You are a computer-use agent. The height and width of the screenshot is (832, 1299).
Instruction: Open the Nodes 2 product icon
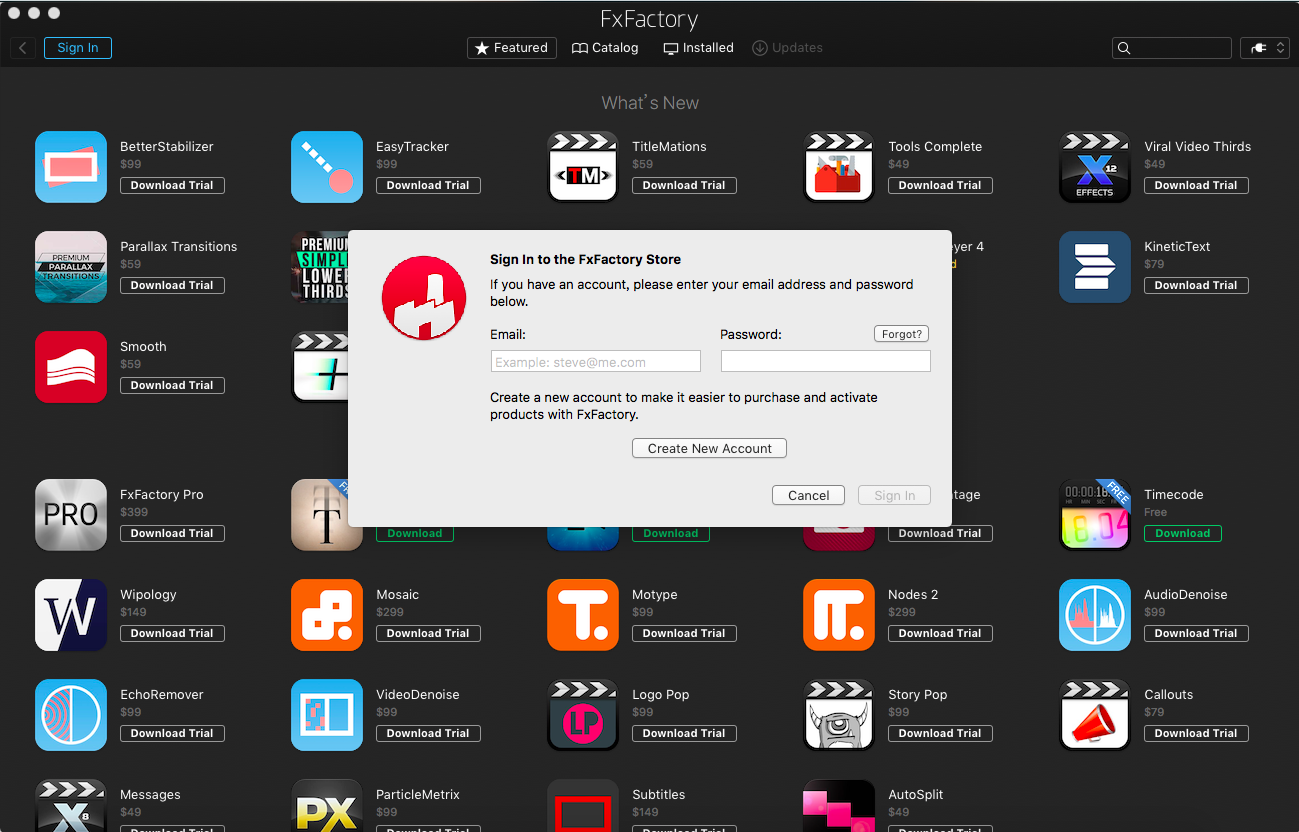coord(839,615)
